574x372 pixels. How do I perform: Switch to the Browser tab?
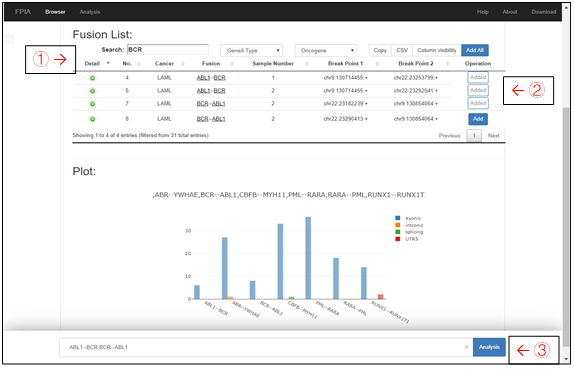(x=55, y=12)
